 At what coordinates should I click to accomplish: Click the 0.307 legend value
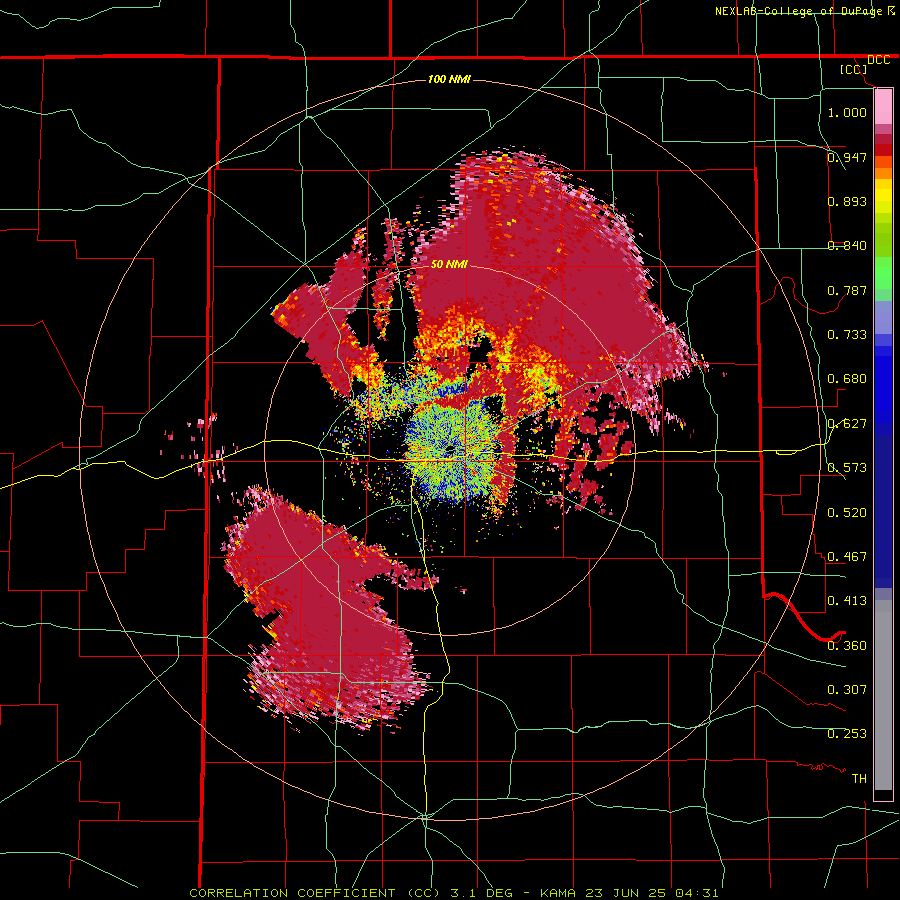(x=847, y=690)
